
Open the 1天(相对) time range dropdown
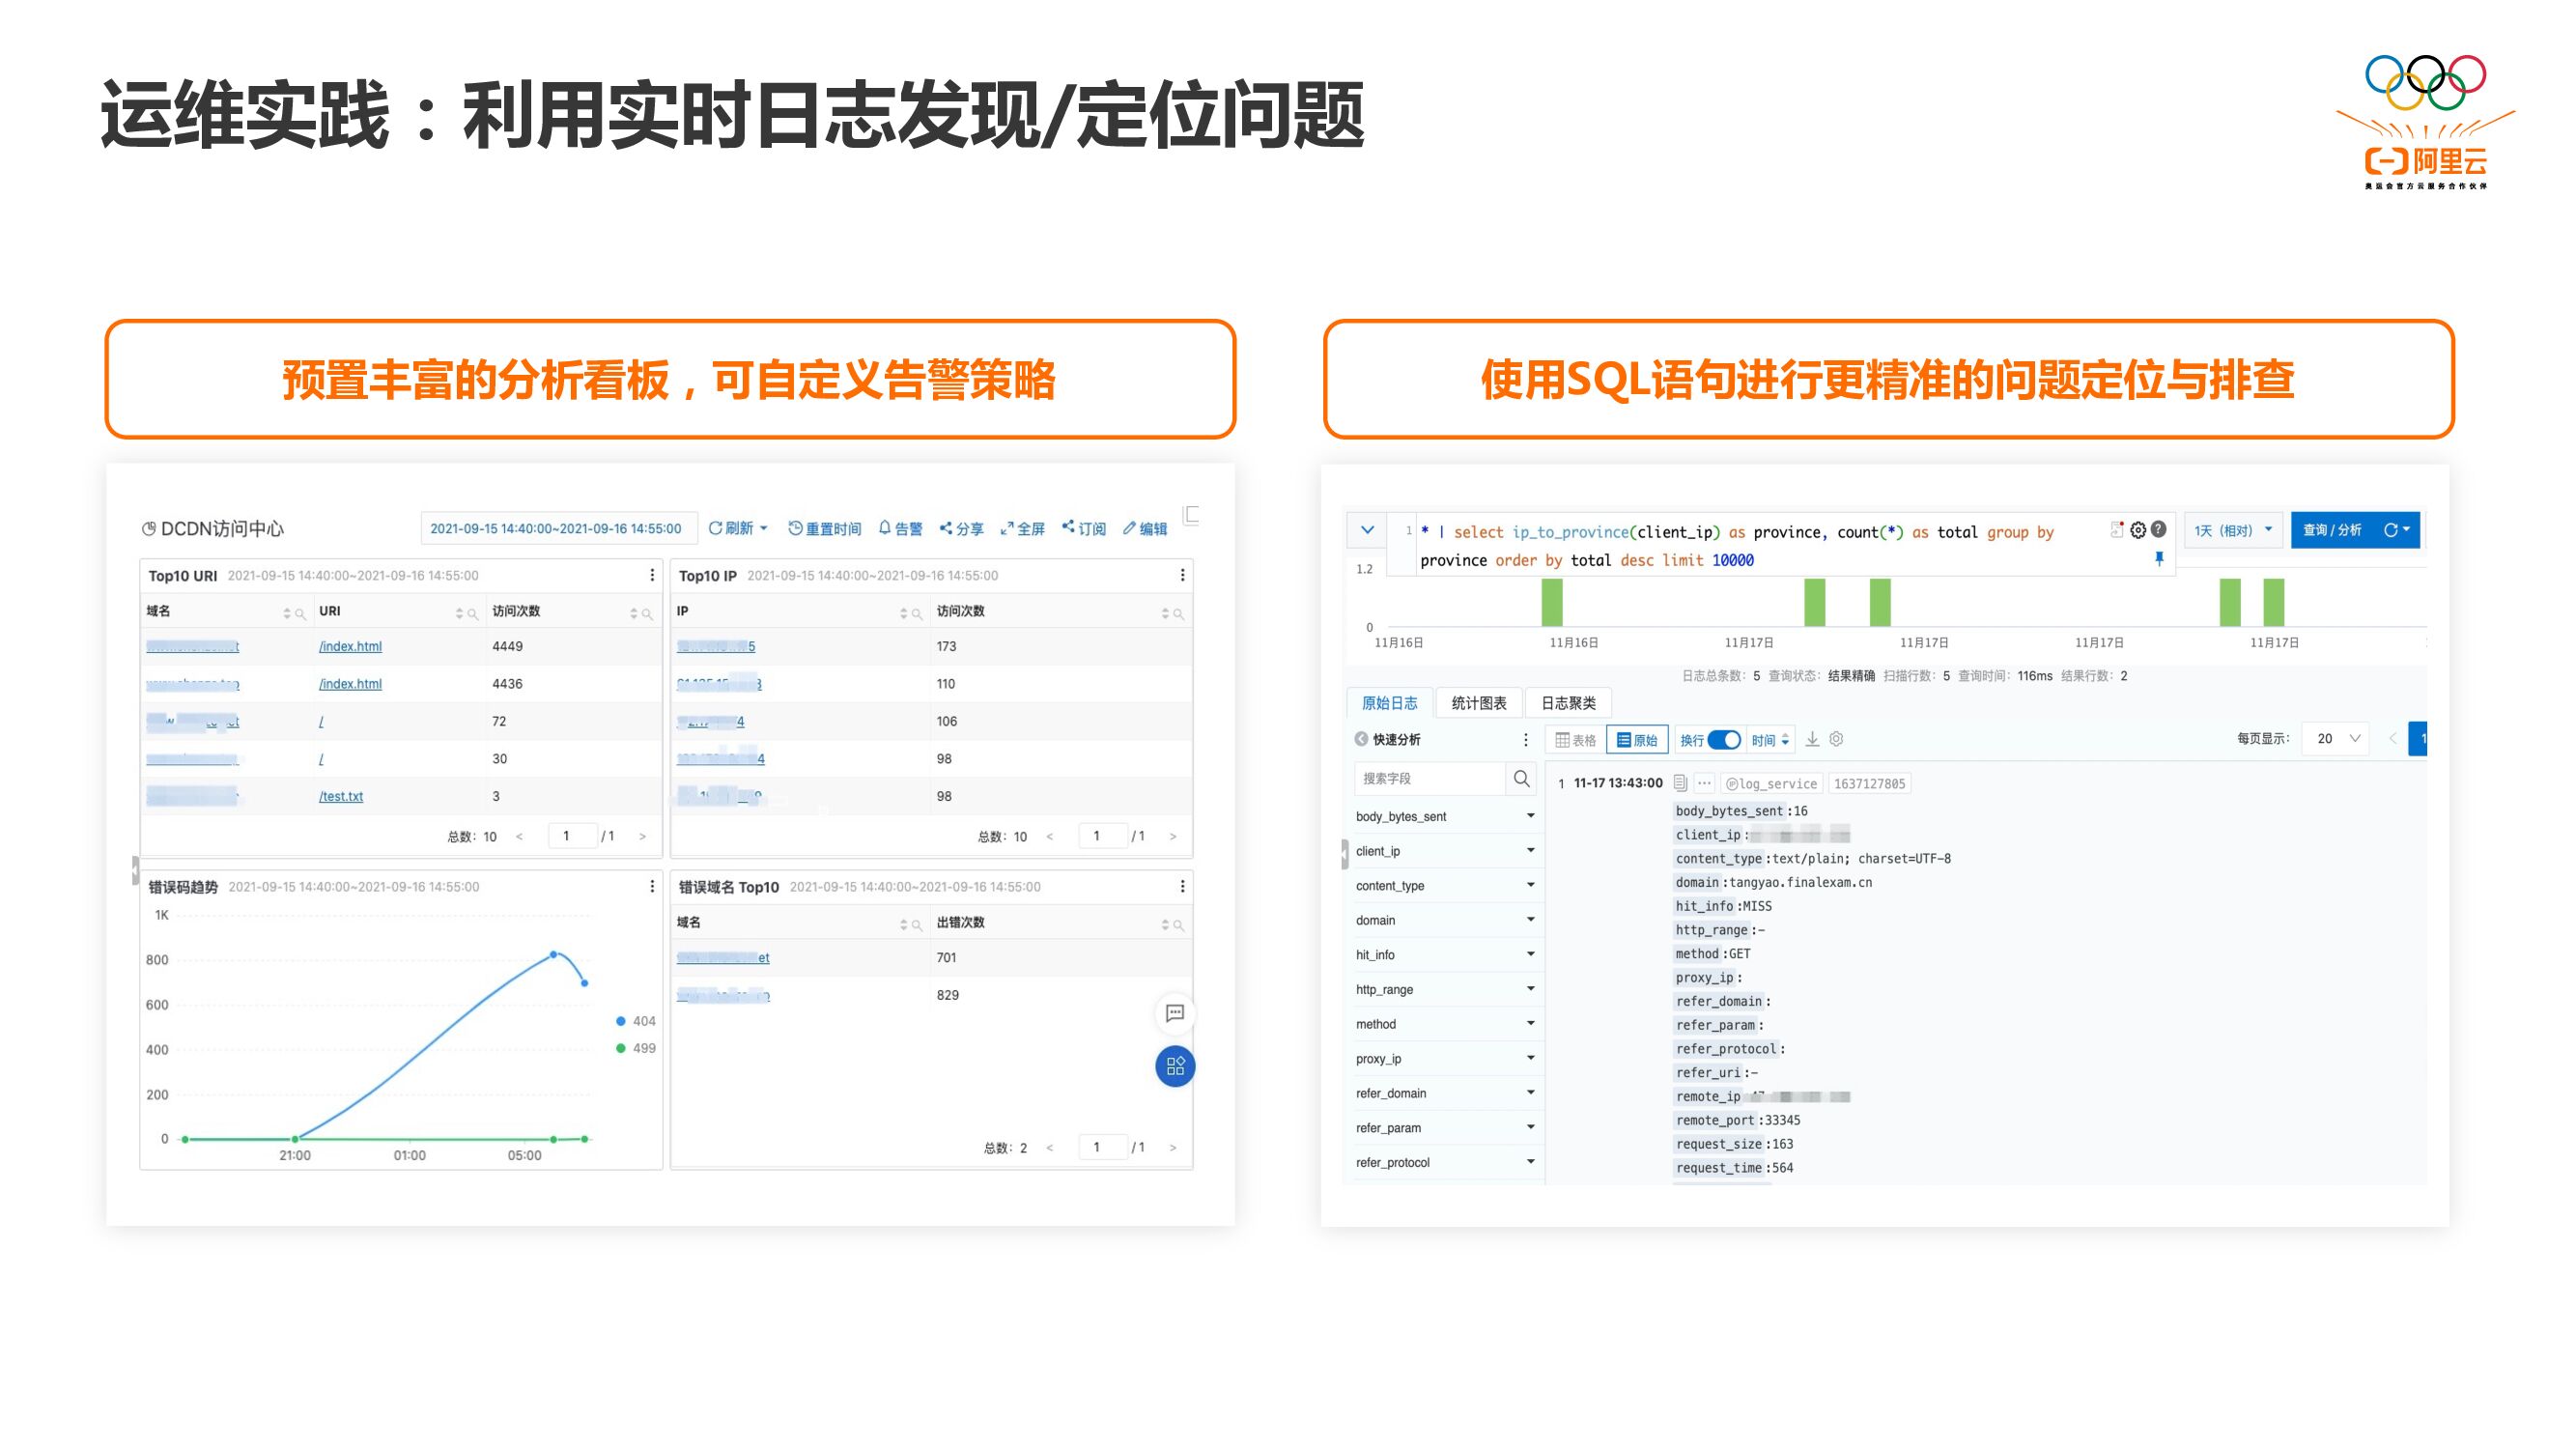(x=2232, y=530)
